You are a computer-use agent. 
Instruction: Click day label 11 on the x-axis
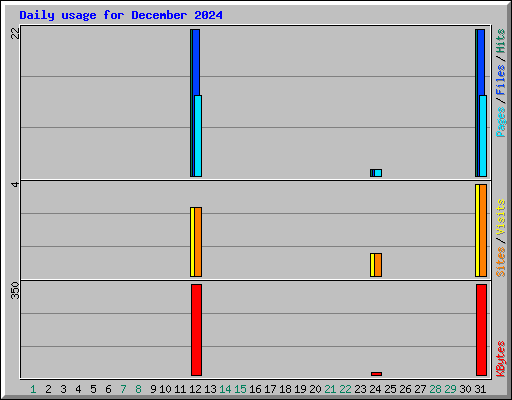(x=180, y=389)
